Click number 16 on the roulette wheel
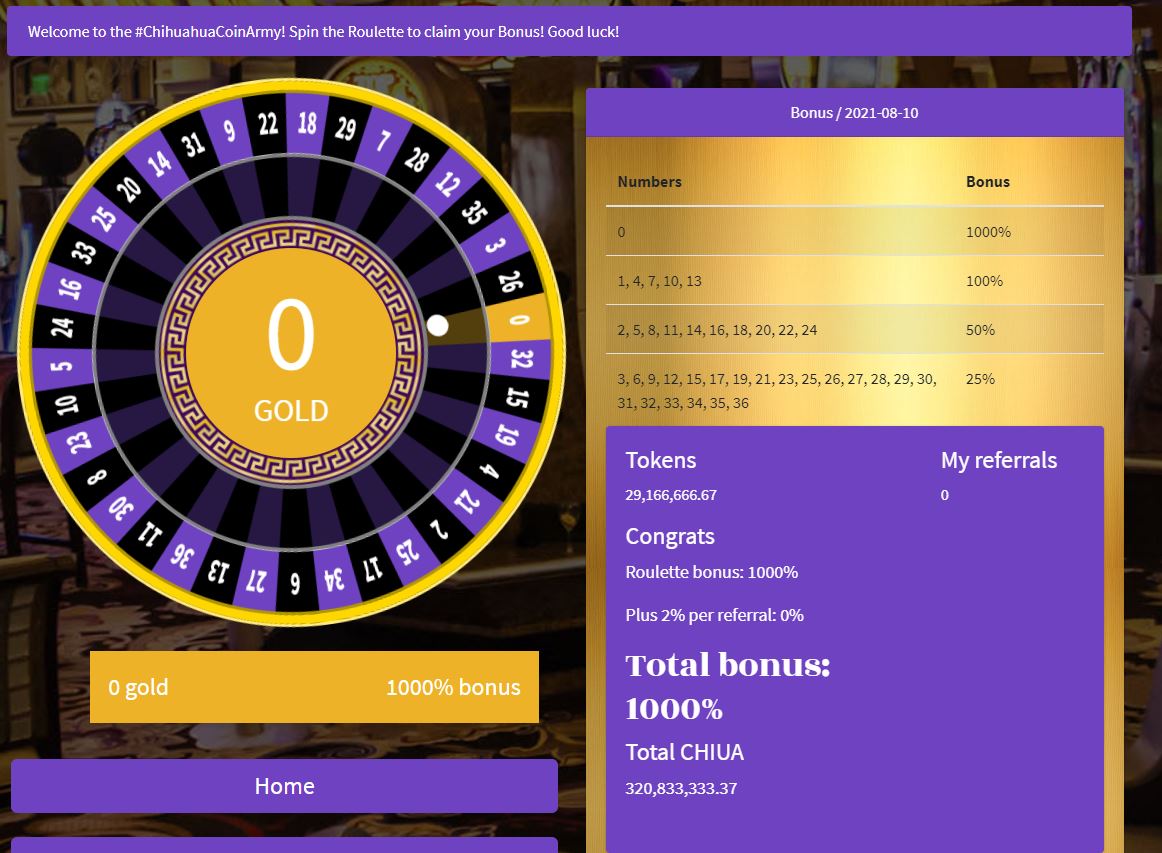 point(70,288)
